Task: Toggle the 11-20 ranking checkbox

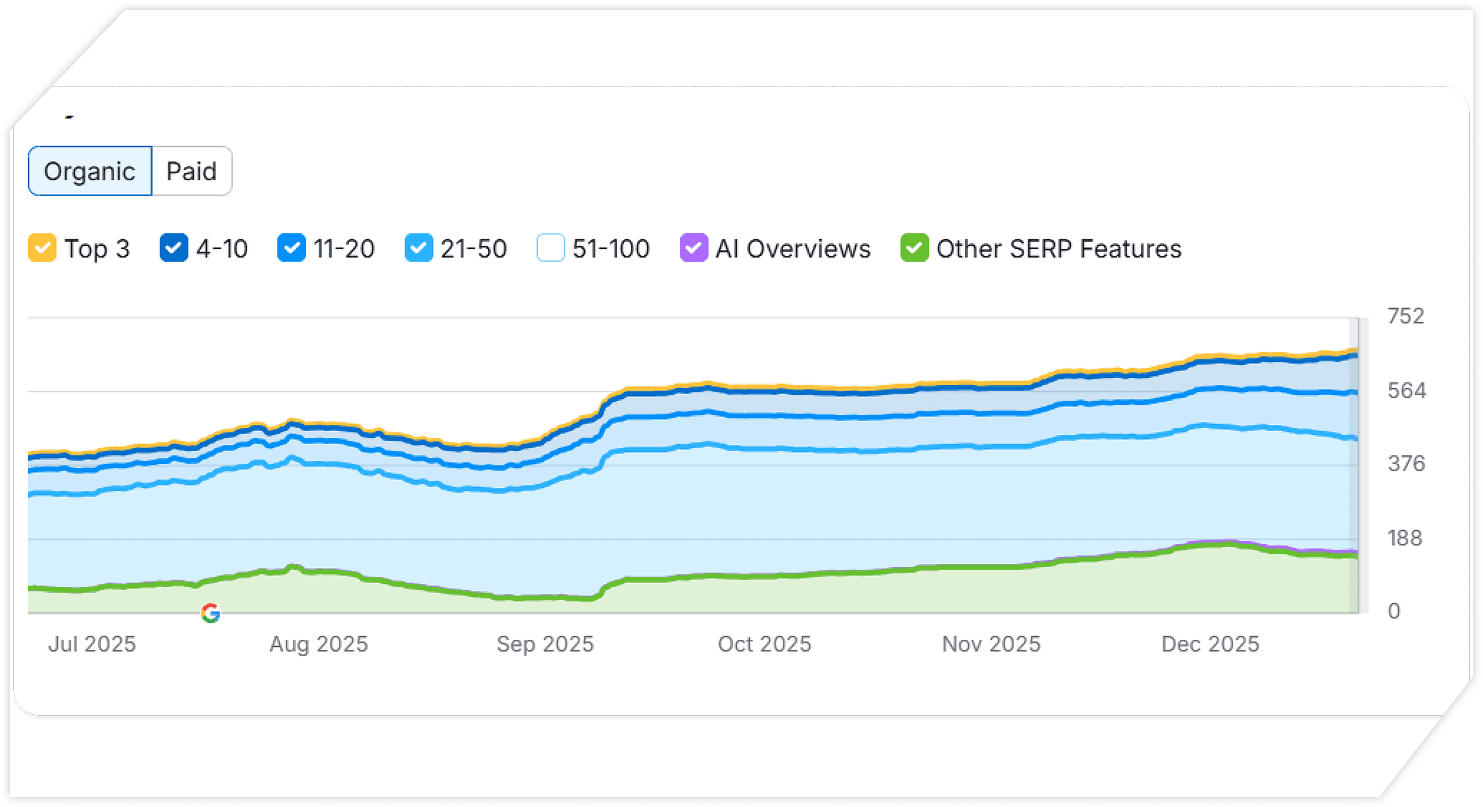Action: coord(292,248)
